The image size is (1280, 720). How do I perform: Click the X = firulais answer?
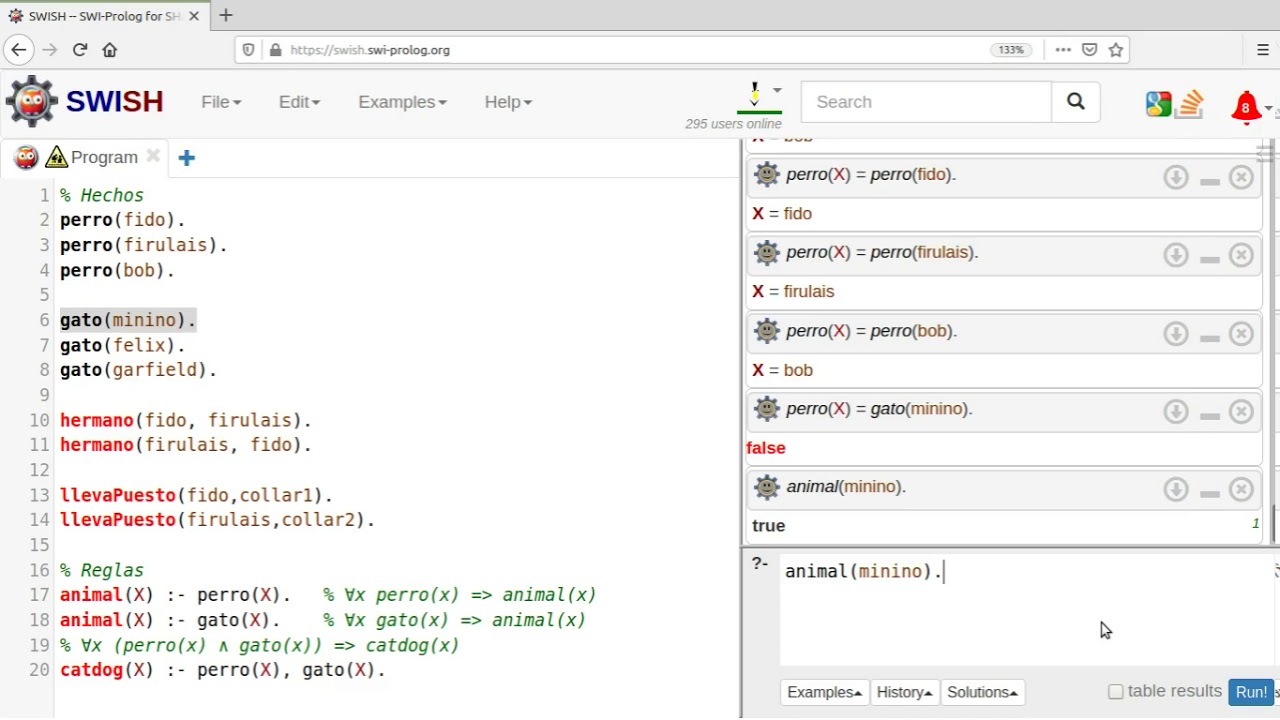793,291
